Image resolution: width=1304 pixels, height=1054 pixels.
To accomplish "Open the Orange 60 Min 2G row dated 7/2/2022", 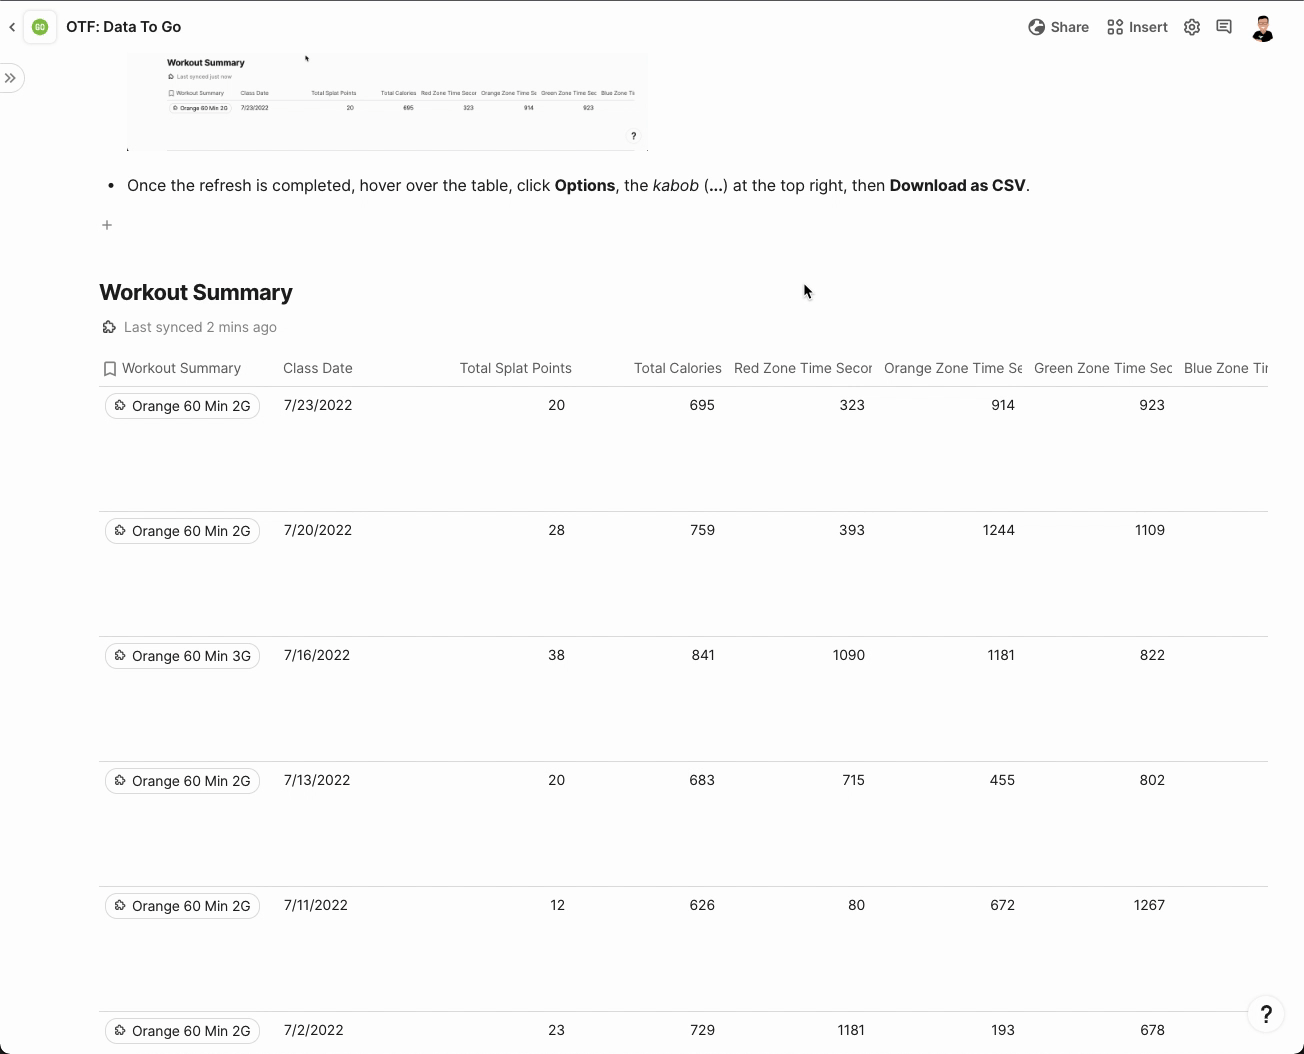I will point(182,1031).
